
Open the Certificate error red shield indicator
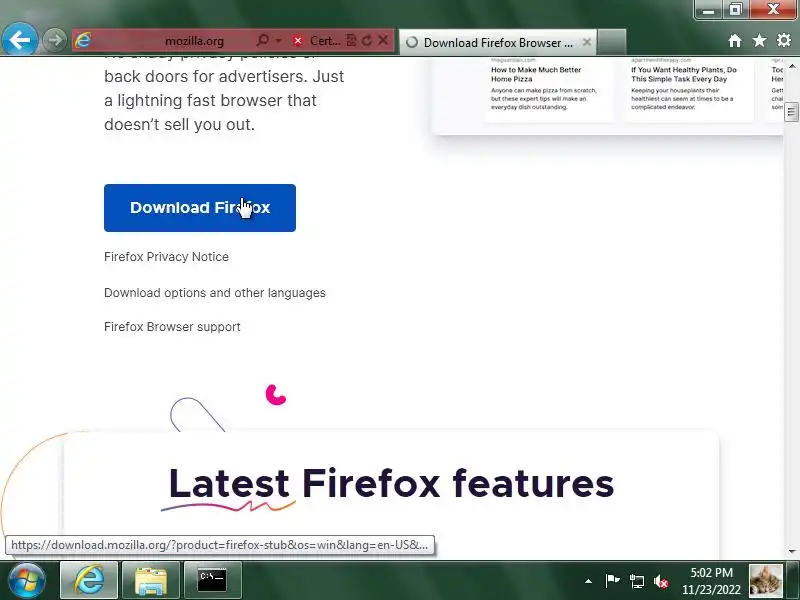pos(316,41)
